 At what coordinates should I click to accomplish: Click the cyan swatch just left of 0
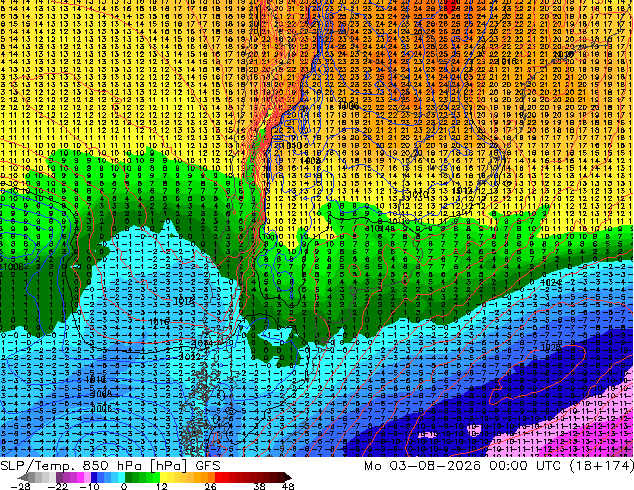[x=121, y=477]
